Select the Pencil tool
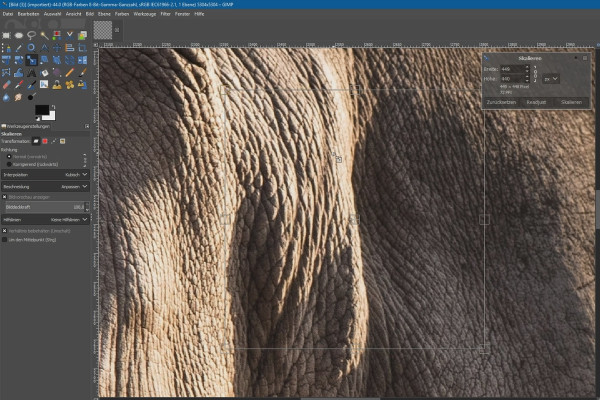600x400 pixels. [69, 72]
